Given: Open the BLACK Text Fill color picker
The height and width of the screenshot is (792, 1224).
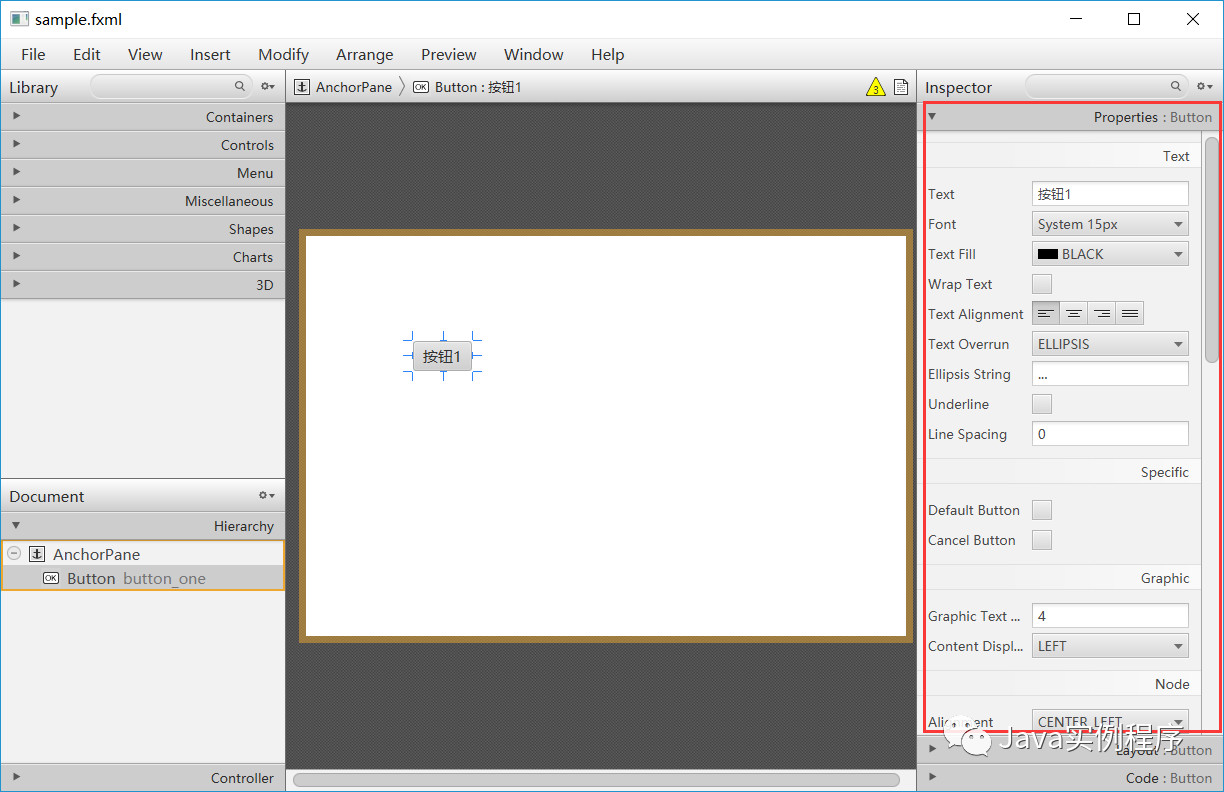Looking at the screenshot, I should coord(1109,253).
